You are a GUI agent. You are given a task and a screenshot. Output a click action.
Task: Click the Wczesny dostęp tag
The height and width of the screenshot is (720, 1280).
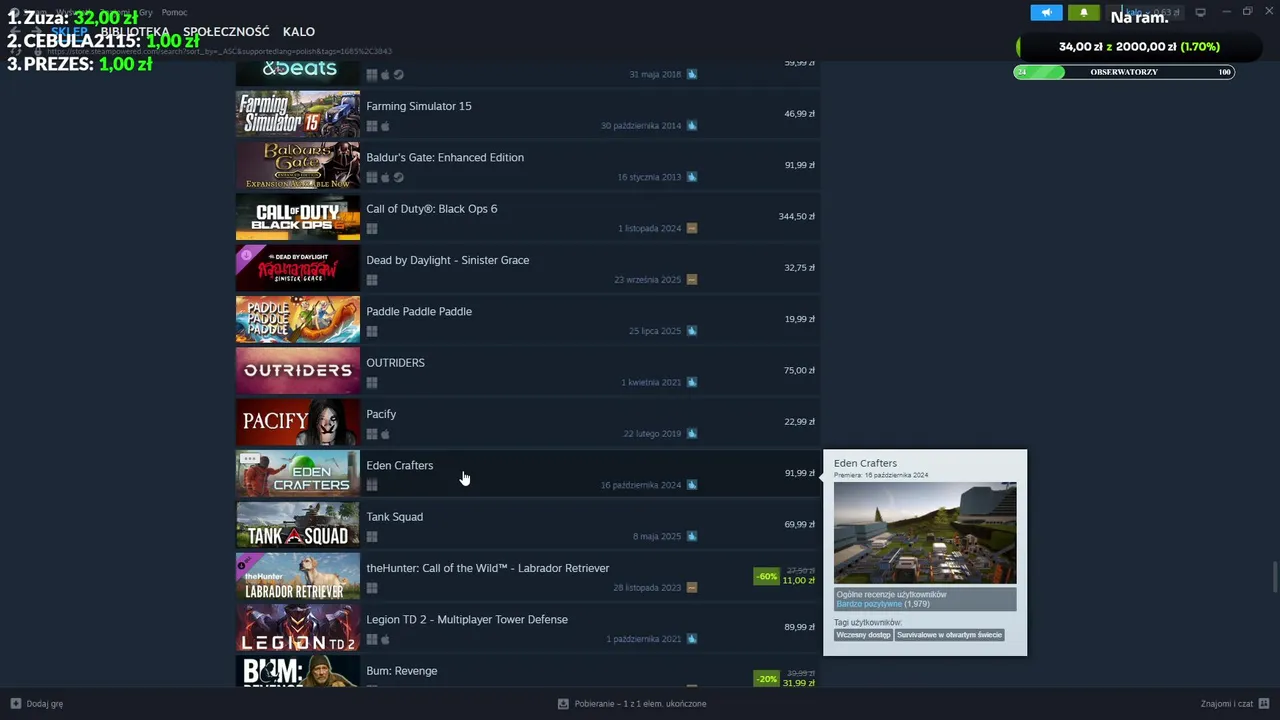864,635
